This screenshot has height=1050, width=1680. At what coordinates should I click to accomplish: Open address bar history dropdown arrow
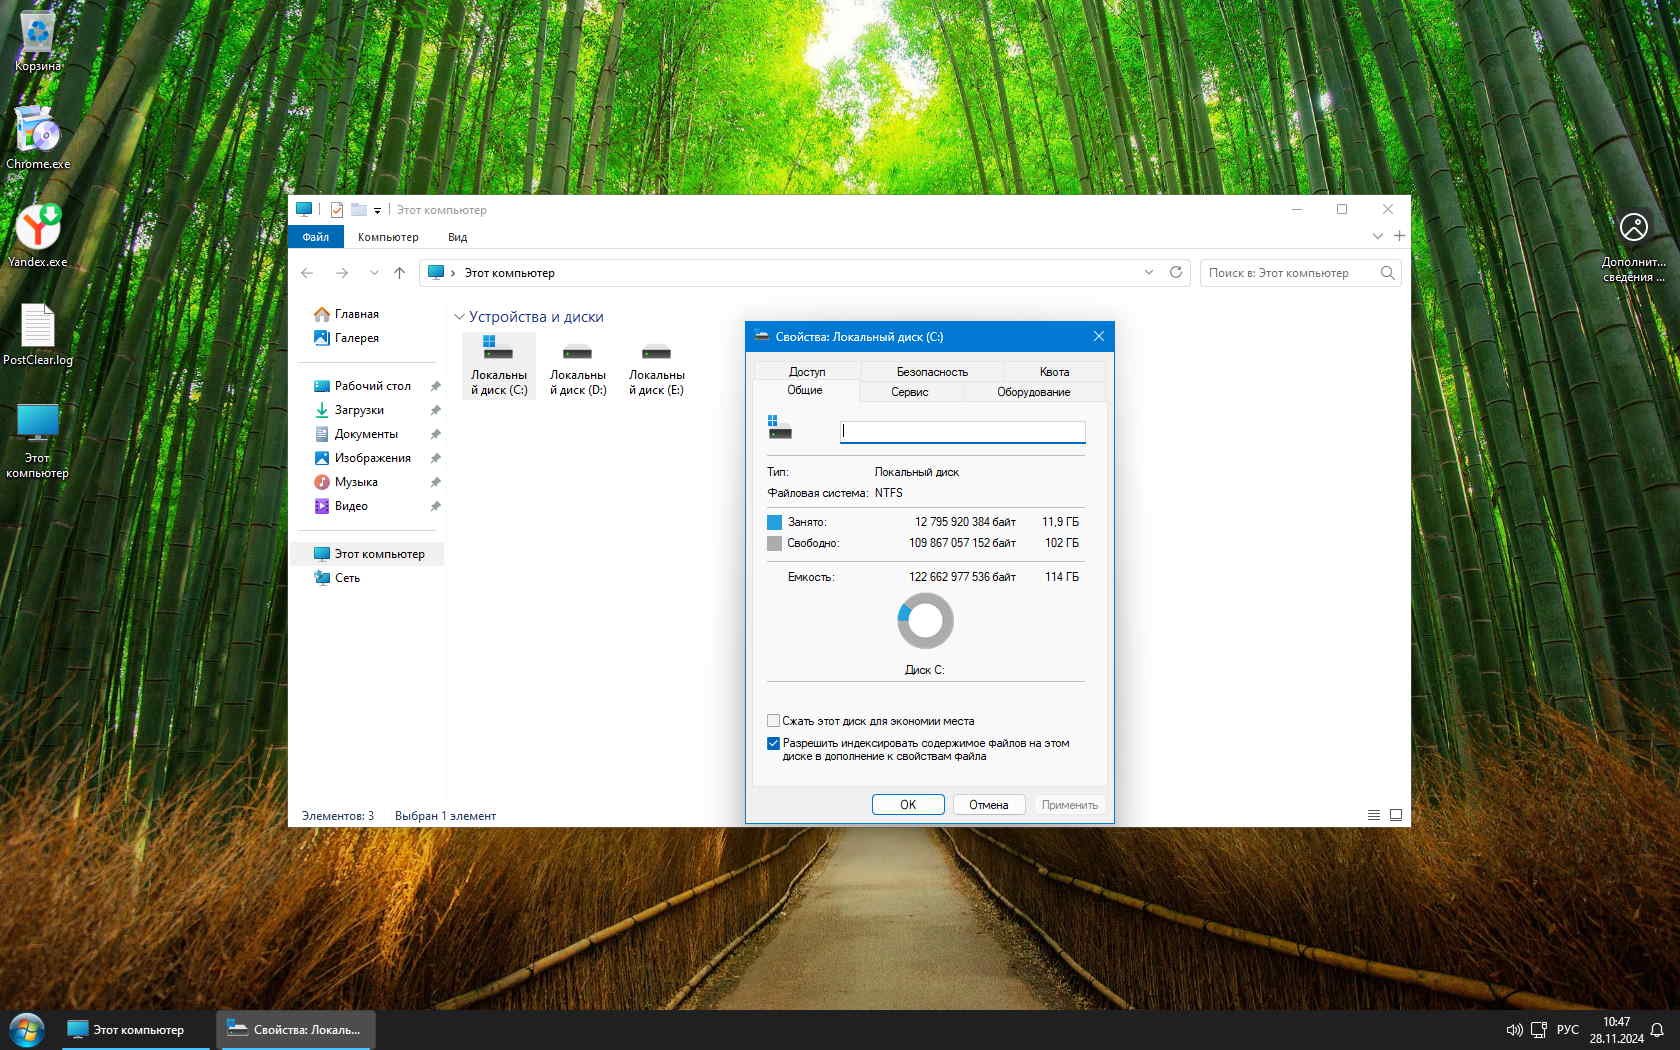point(1149,272)
